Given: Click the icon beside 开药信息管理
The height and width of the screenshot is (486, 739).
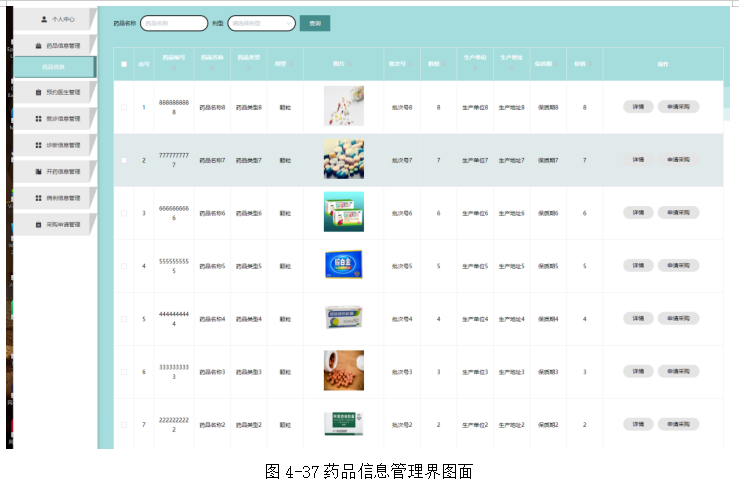Looking at the screenshot, I should tap(39, 172).
